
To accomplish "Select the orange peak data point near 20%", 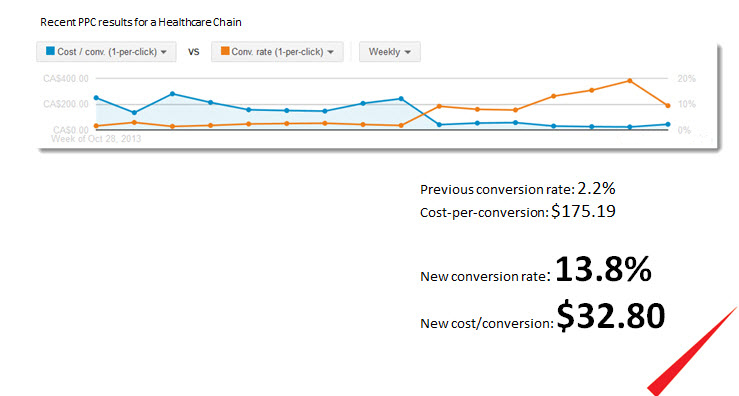I will 630,81.
